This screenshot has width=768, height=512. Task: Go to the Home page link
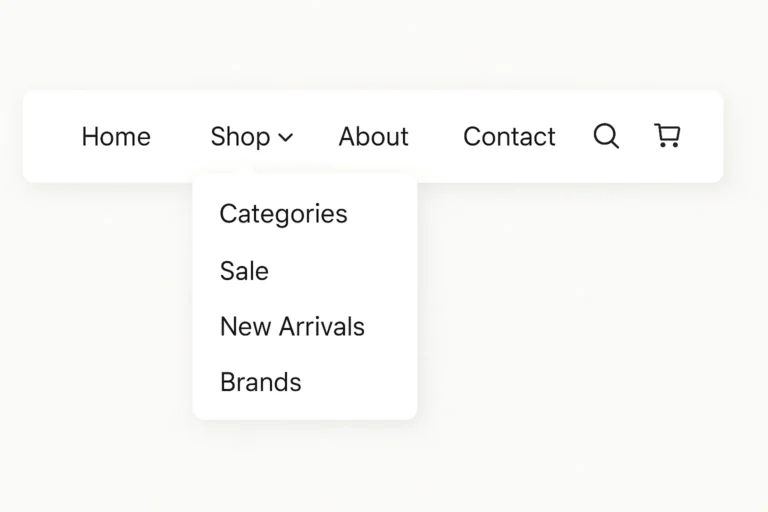(x=116, y=137)
